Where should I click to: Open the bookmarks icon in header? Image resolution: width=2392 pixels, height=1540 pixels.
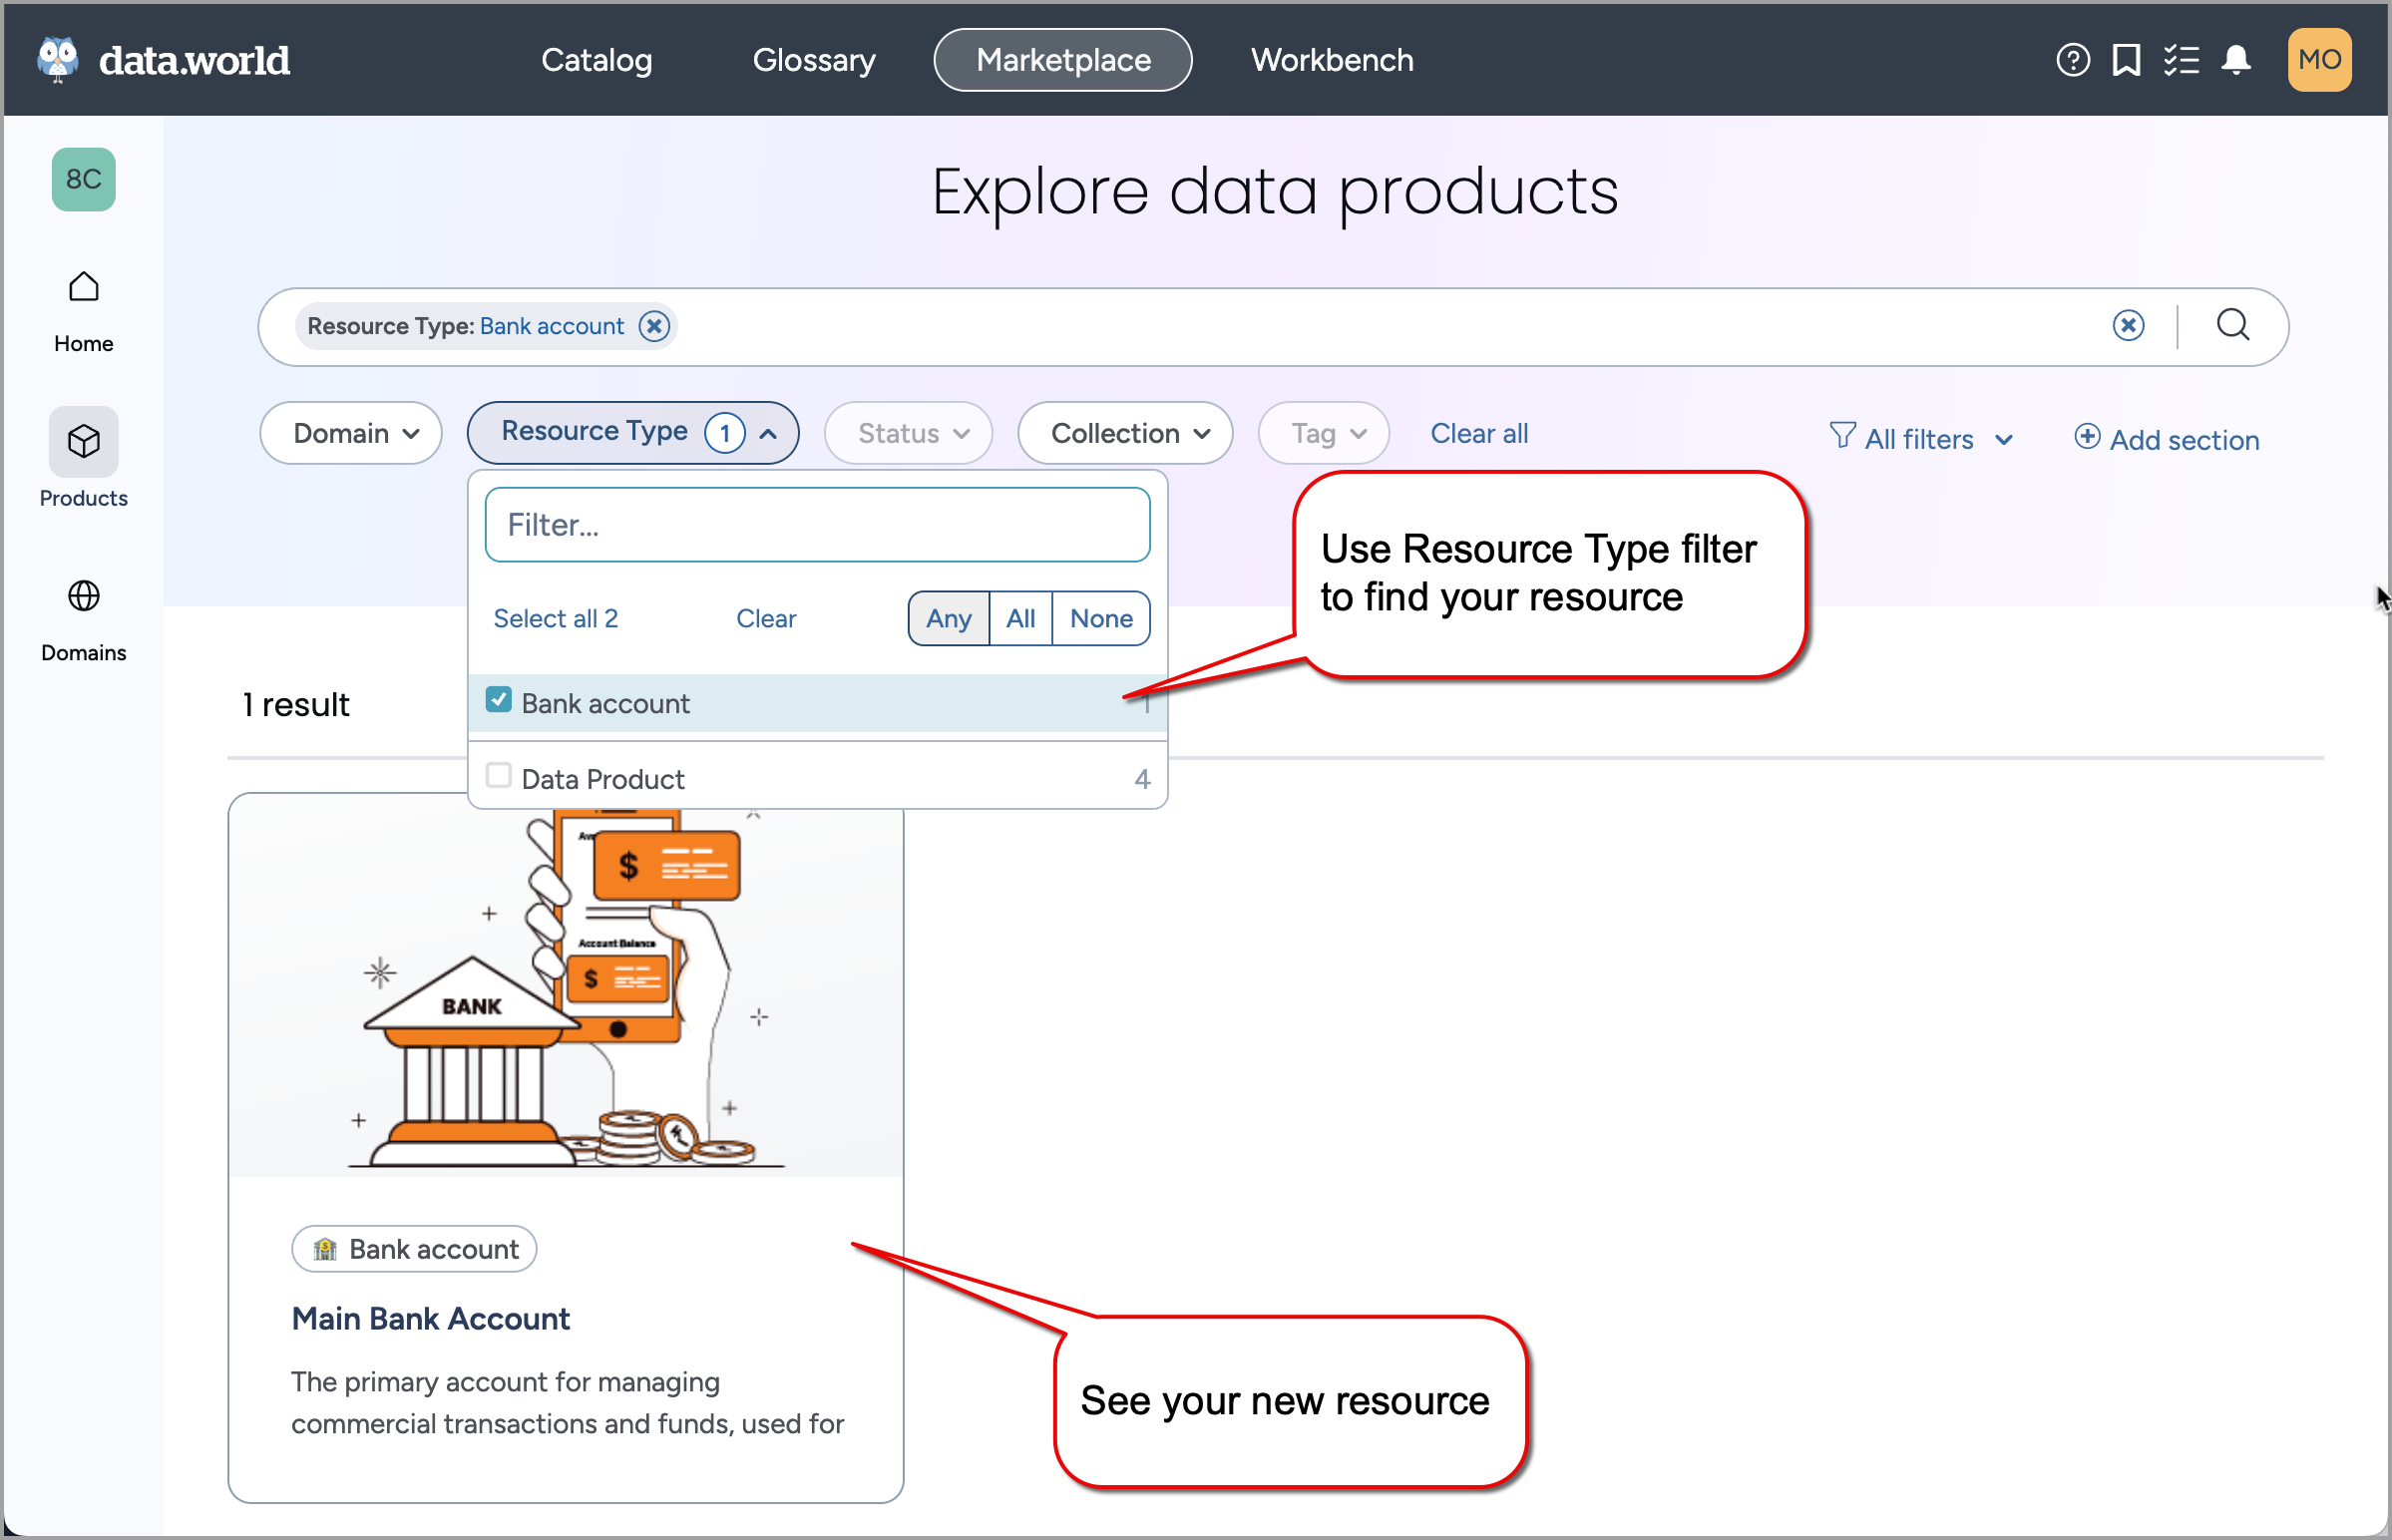[x=2126, y=60]
